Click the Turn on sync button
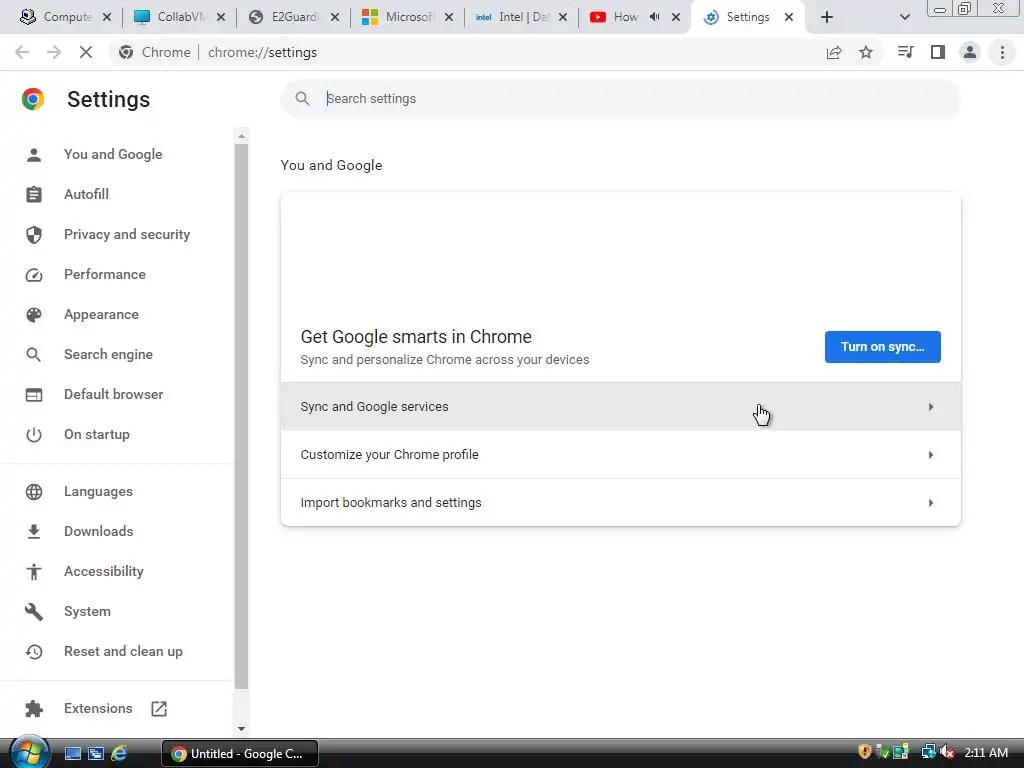 (882, 347)
